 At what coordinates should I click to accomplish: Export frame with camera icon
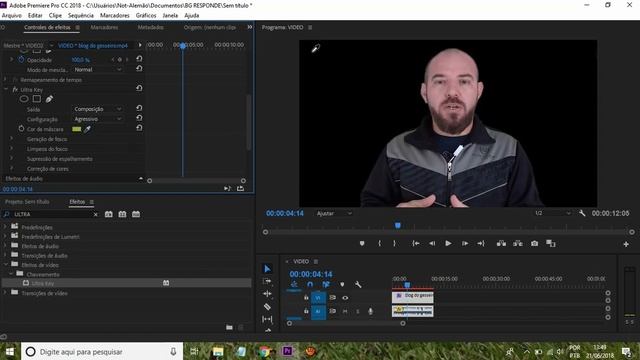point(534,243)
